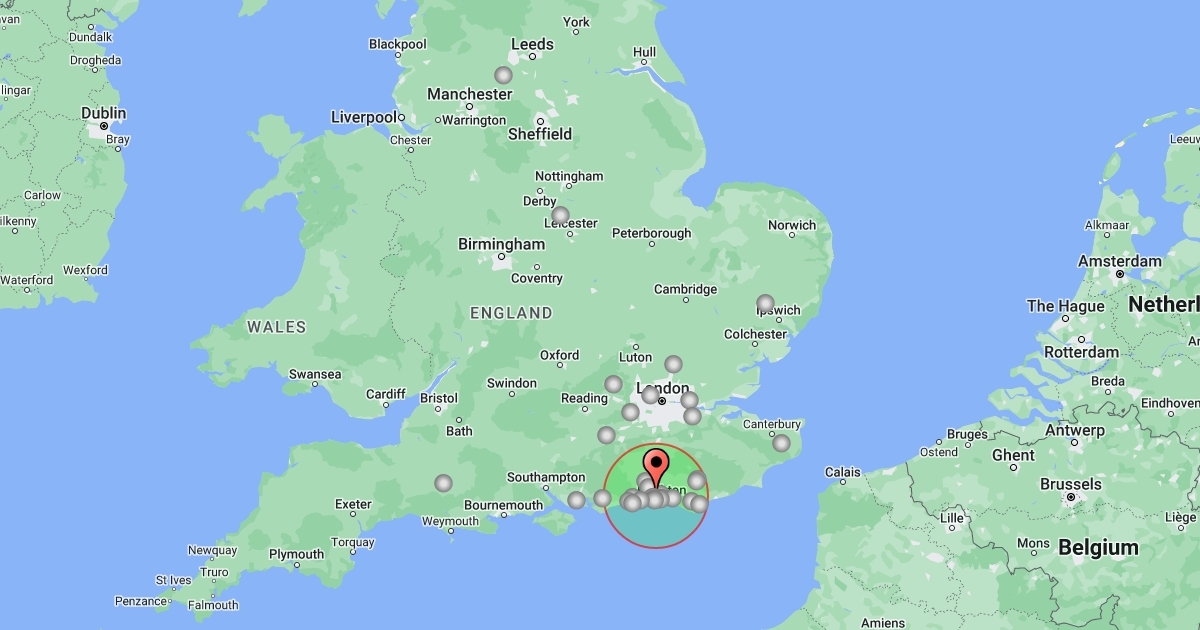Click the Dublin label on map
Screen dimensions: 1200x630
(103, 113)
